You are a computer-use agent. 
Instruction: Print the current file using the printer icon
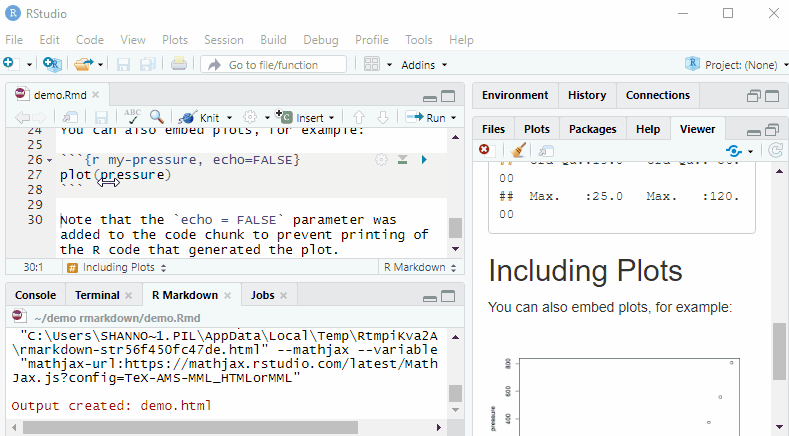tap(179, 64)
